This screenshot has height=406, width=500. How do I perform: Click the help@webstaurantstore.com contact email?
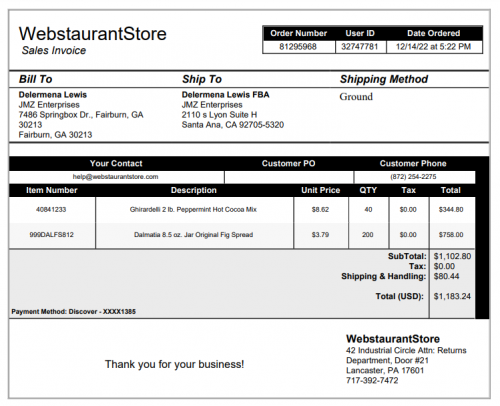116,177
